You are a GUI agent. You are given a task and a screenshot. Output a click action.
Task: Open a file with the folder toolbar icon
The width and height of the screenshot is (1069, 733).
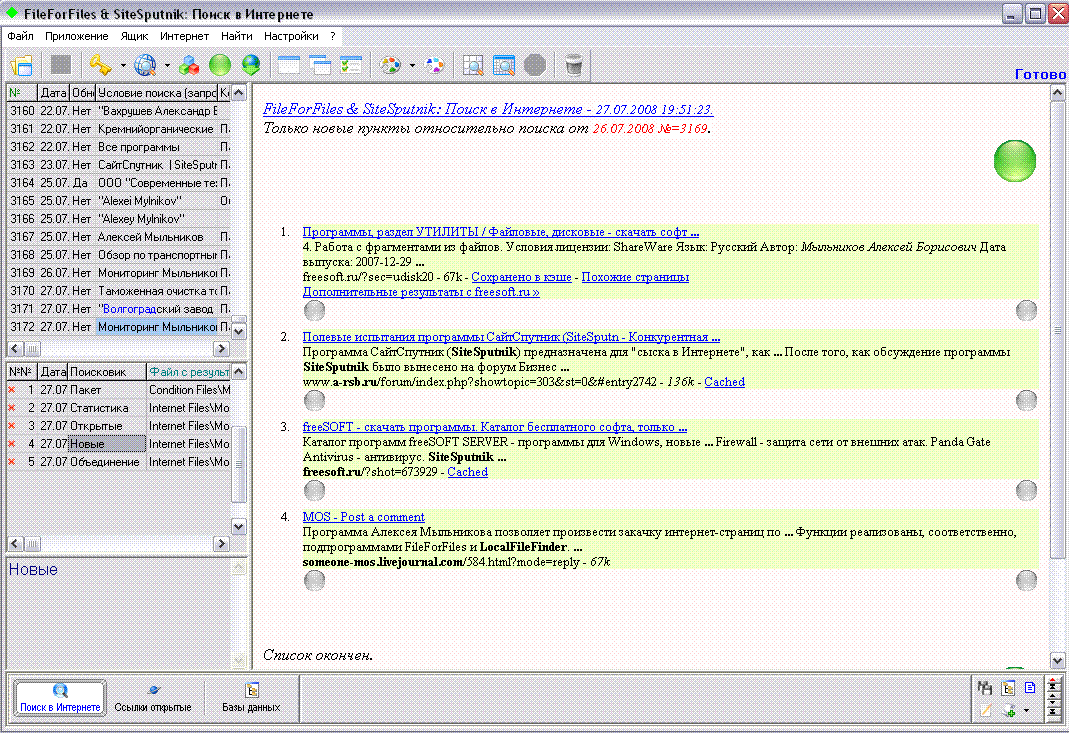coord(20,64)
